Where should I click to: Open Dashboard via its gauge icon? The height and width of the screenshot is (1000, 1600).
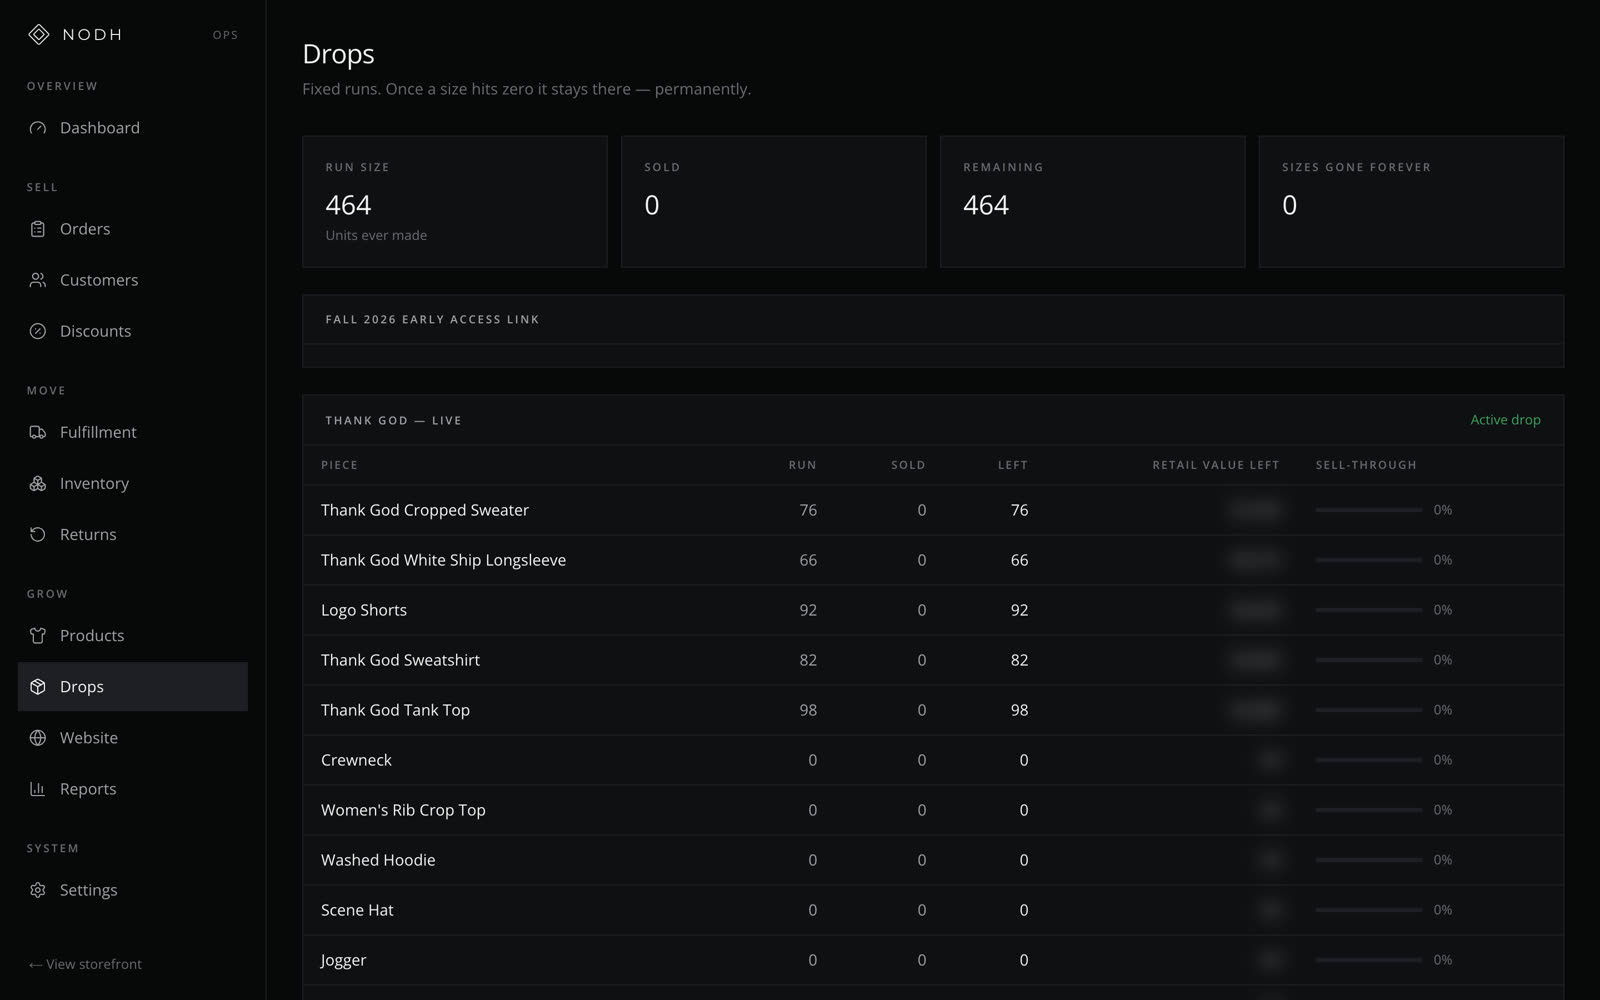38,128
